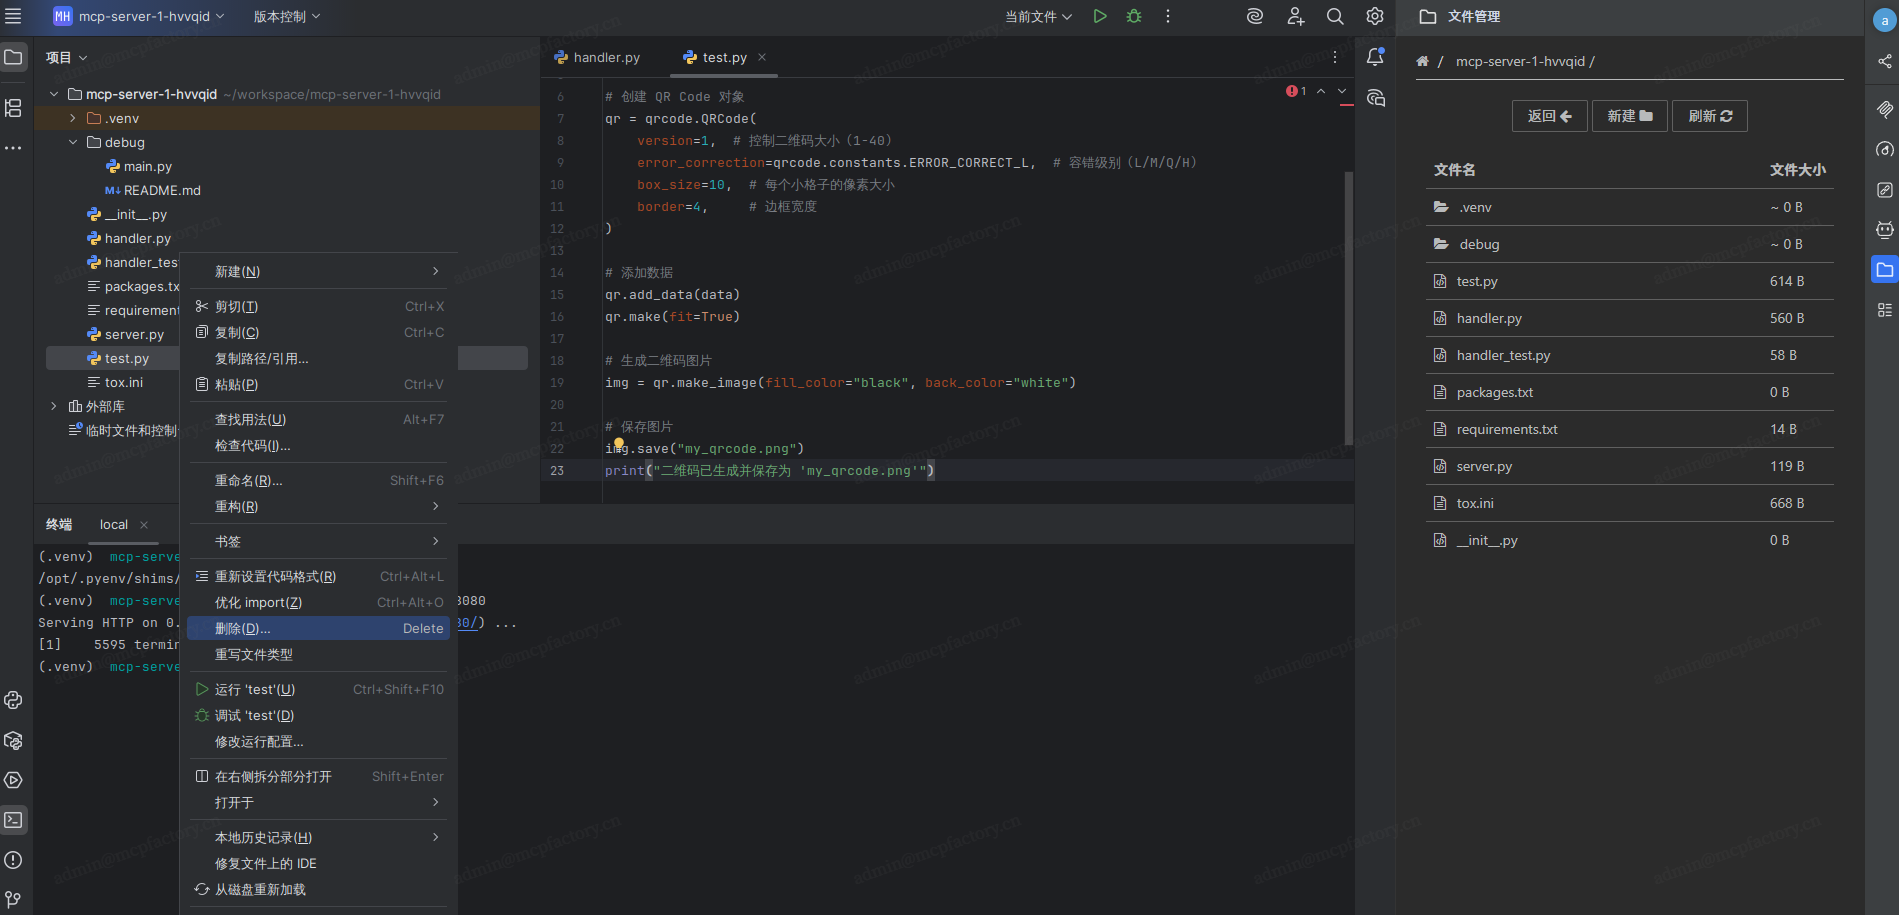
Task: Switch to the handler.py editor tab
Action: click(x=598, y=58)
